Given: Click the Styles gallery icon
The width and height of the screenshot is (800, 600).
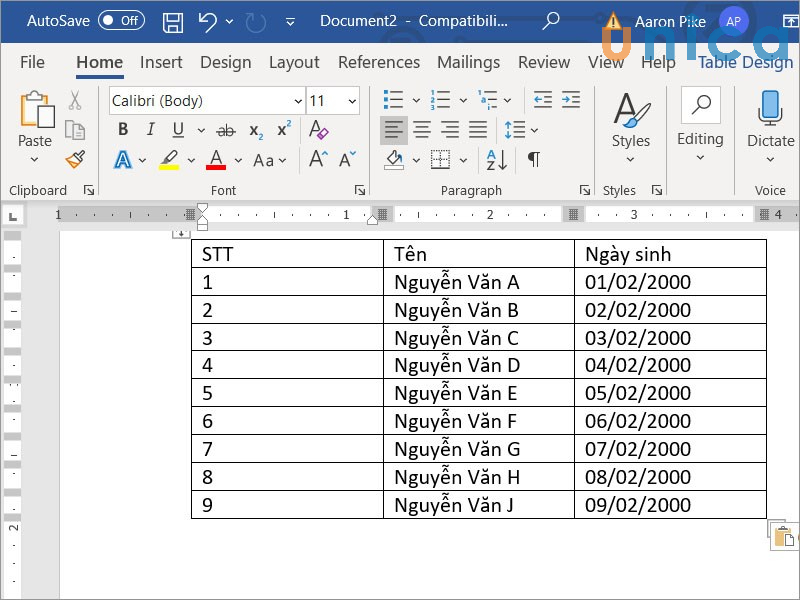Looking at the screenshot, I should 631,109.
